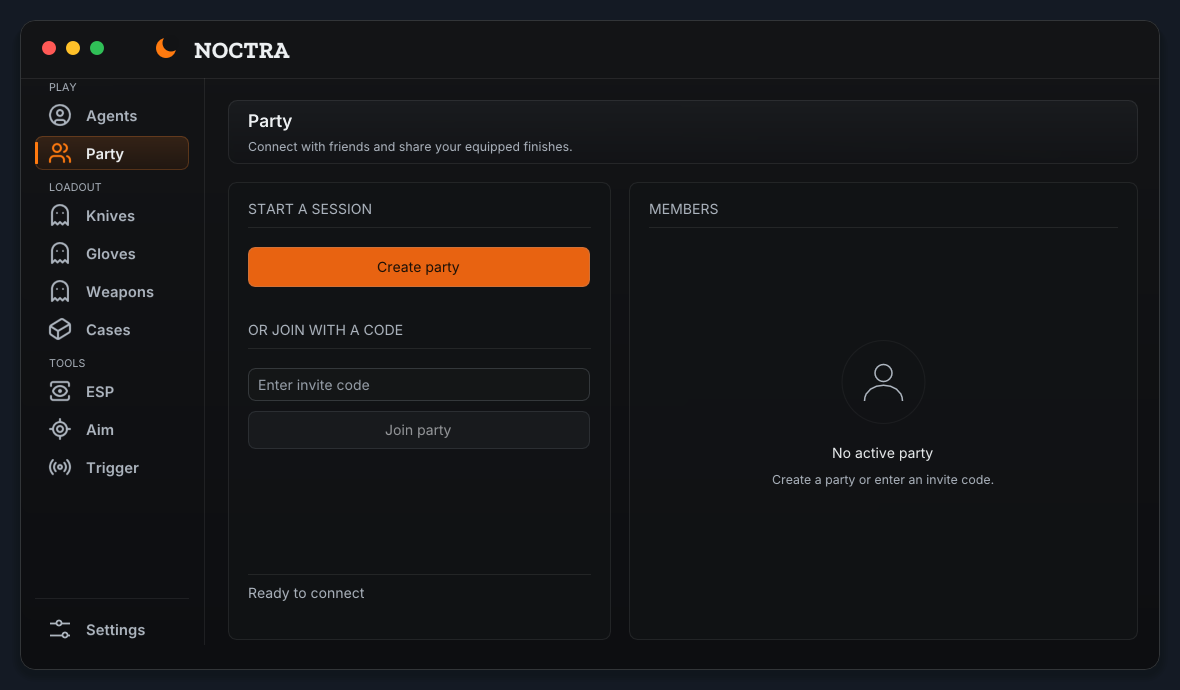This screenshot has height=690, width=1180.
Task: Create a new party session
Action: 418,267
